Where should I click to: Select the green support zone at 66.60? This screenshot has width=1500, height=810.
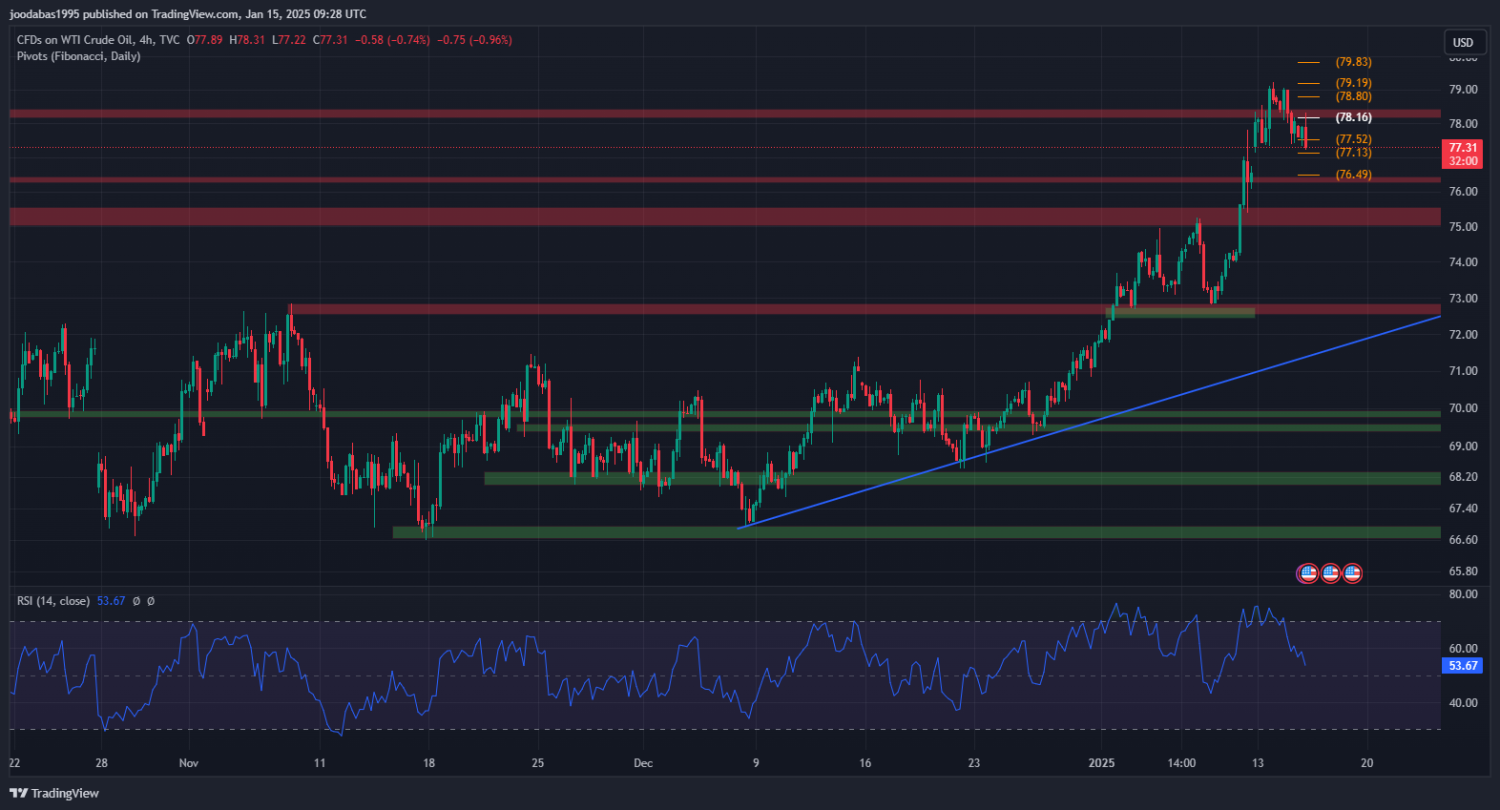pyautogui.click(x=916, y=532)
